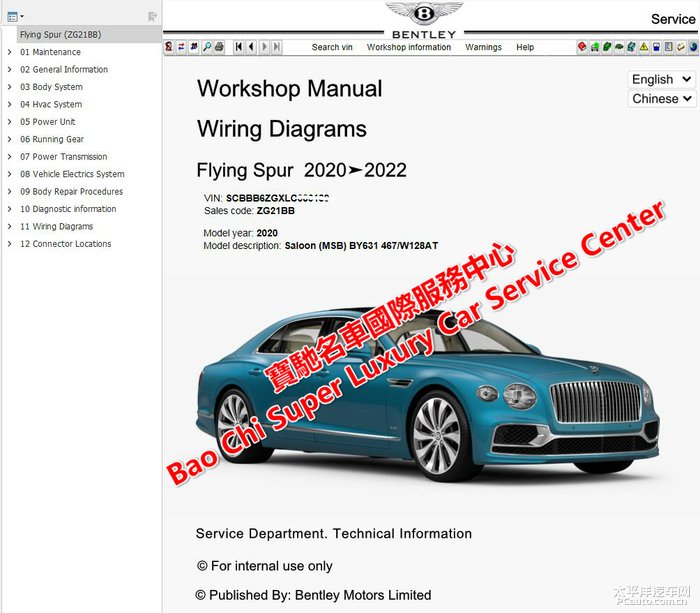Click the red book toolbar icon
700x613 pixels.
tap(582, 46)
